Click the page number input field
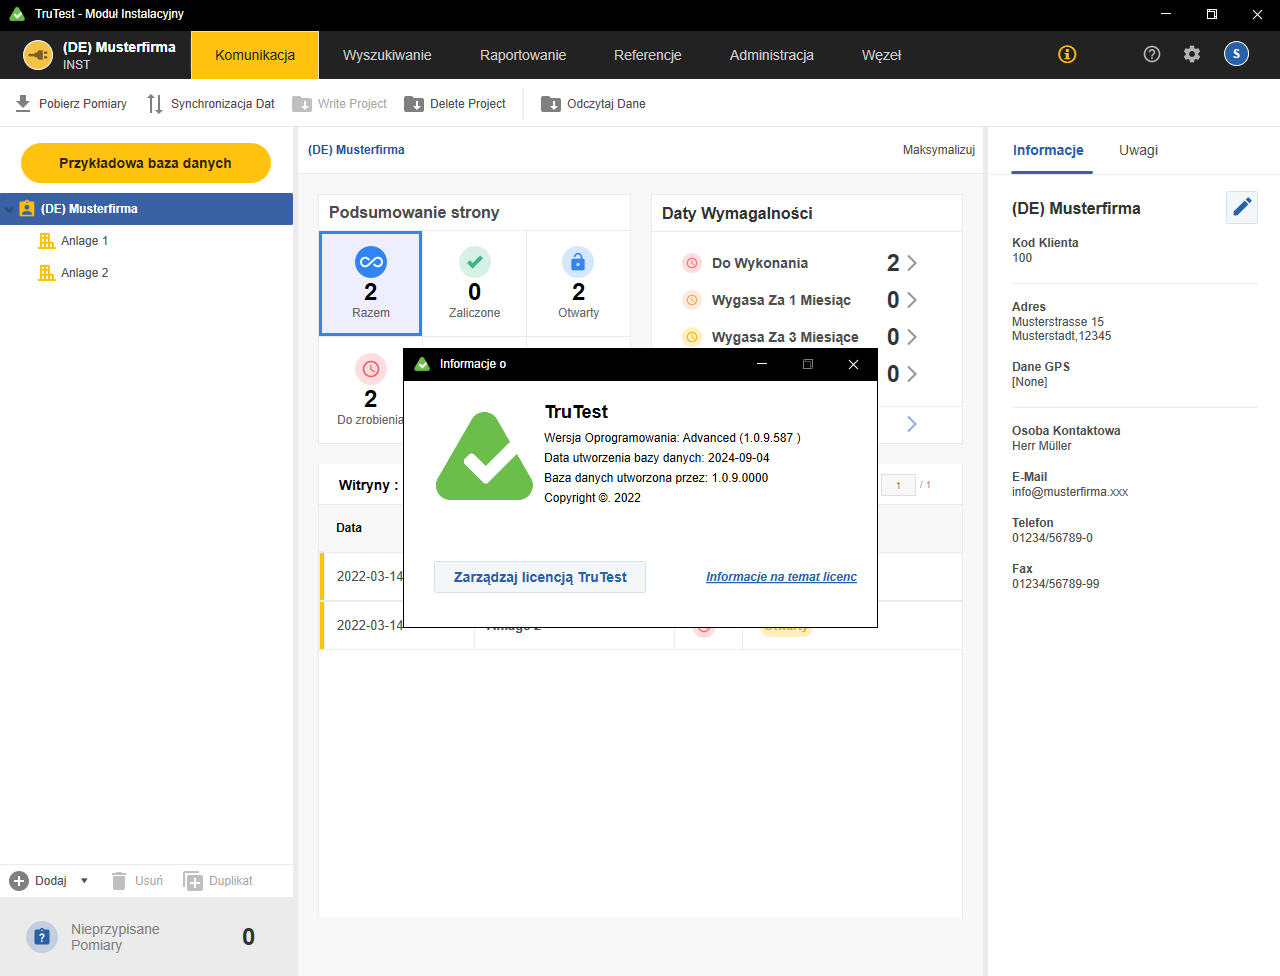This screenshot has height=976, width=1280. [898, 485]
